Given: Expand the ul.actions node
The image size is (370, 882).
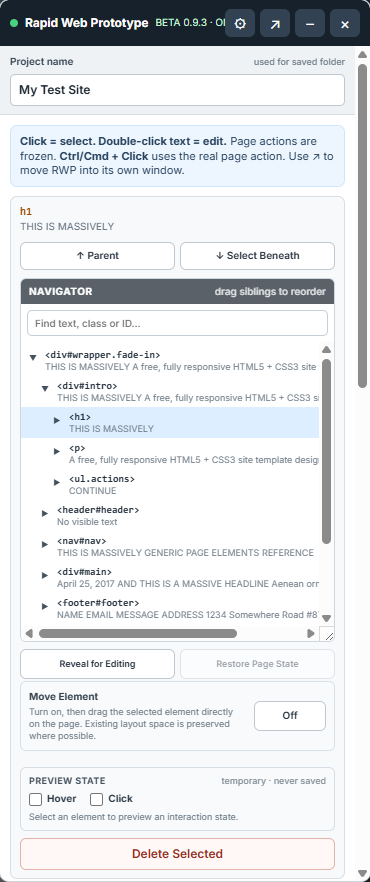Looking at the screenshot, I should click(x=57, y=482).
